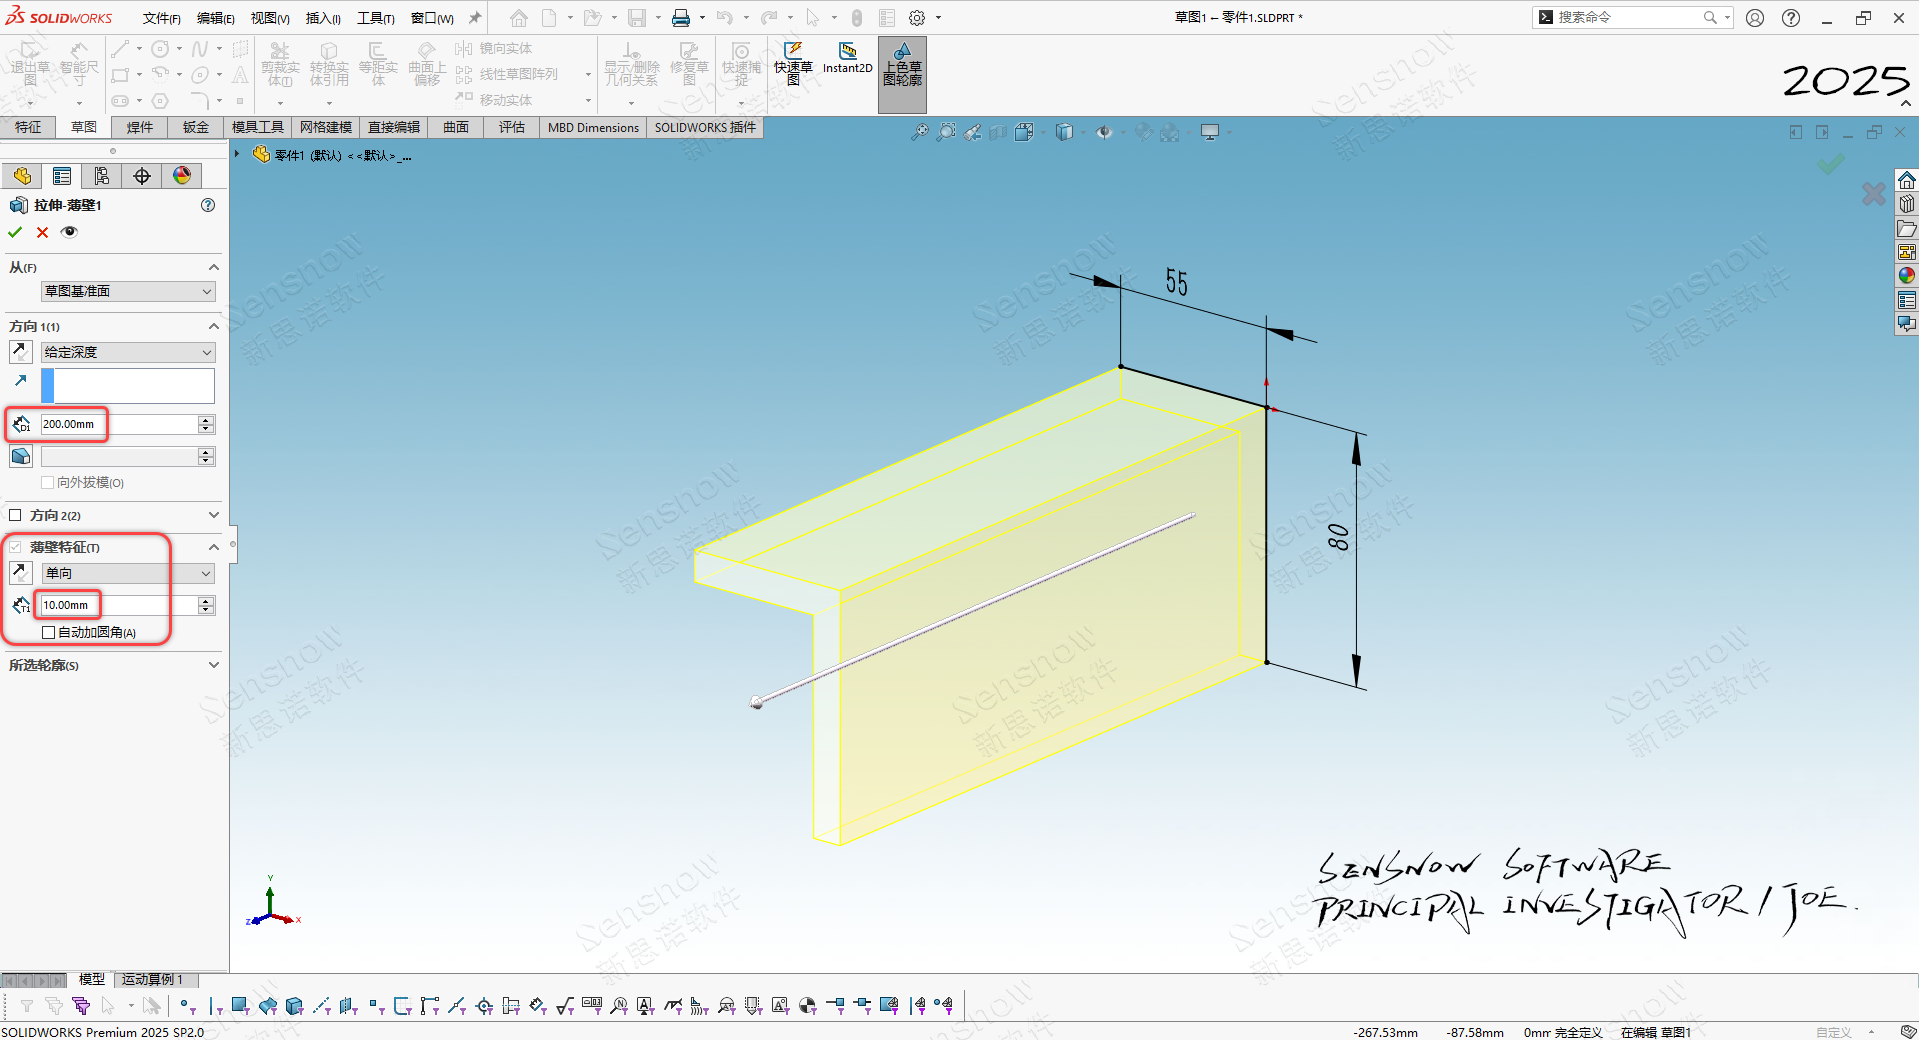Toggle the detailed preview eye icon
Viewport: 1919px width, 1040px height.
(69, 232)
